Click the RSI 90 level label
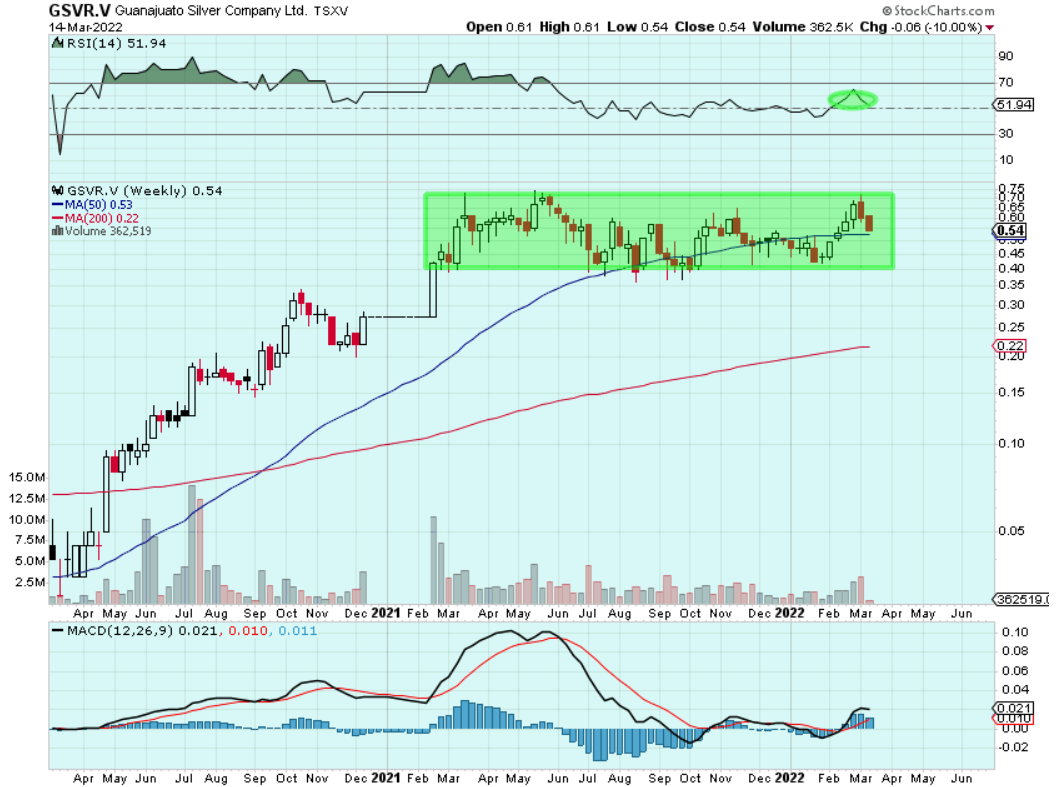 [x=1006, y=56]
